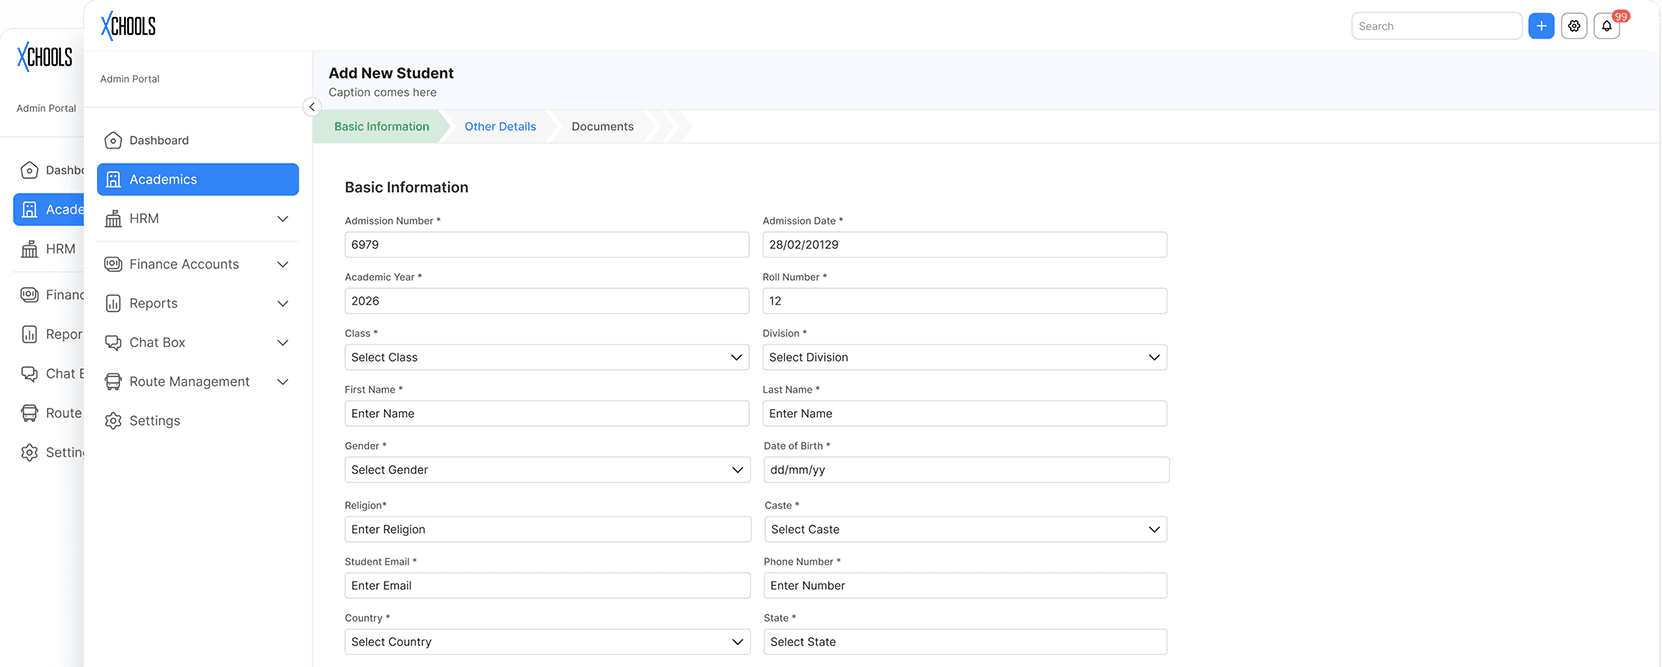Collapse sidebar using the arrow toggle
1662x667 pixels.
(x=312, y=107)
